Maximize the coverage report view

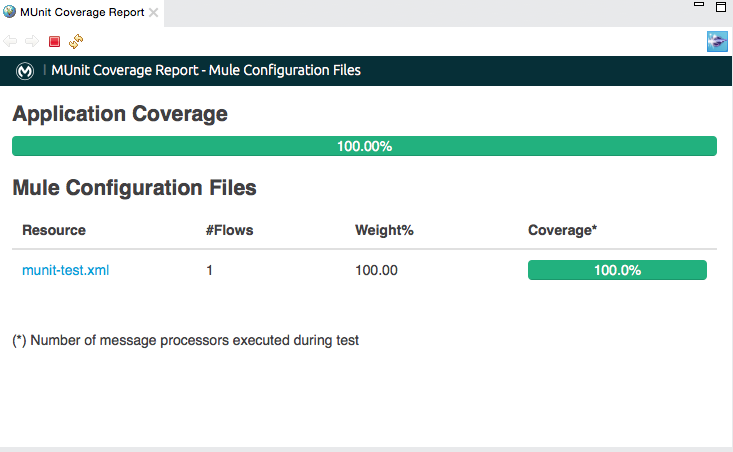click(x=720, y=6)
